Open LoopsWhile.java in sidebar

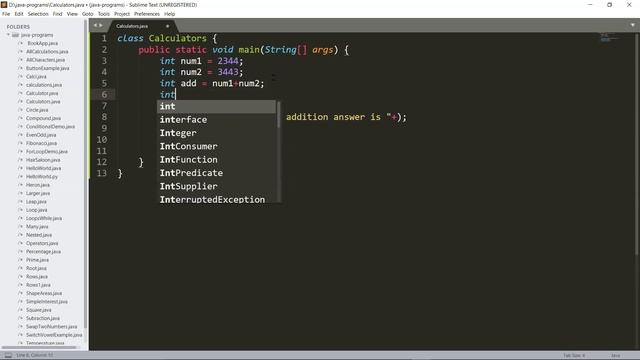[44, 218]
